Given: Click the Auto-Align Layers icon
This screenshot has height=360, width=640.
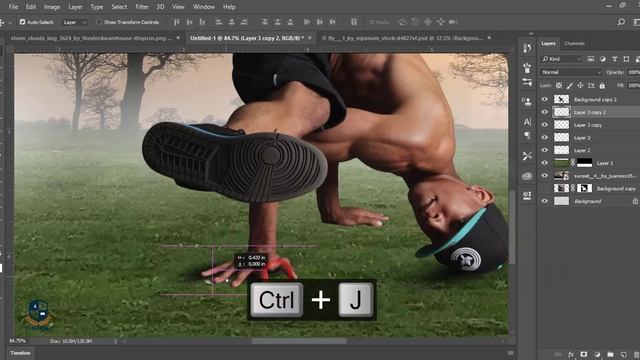Looking at the screenshot, I should click(354, 22).
